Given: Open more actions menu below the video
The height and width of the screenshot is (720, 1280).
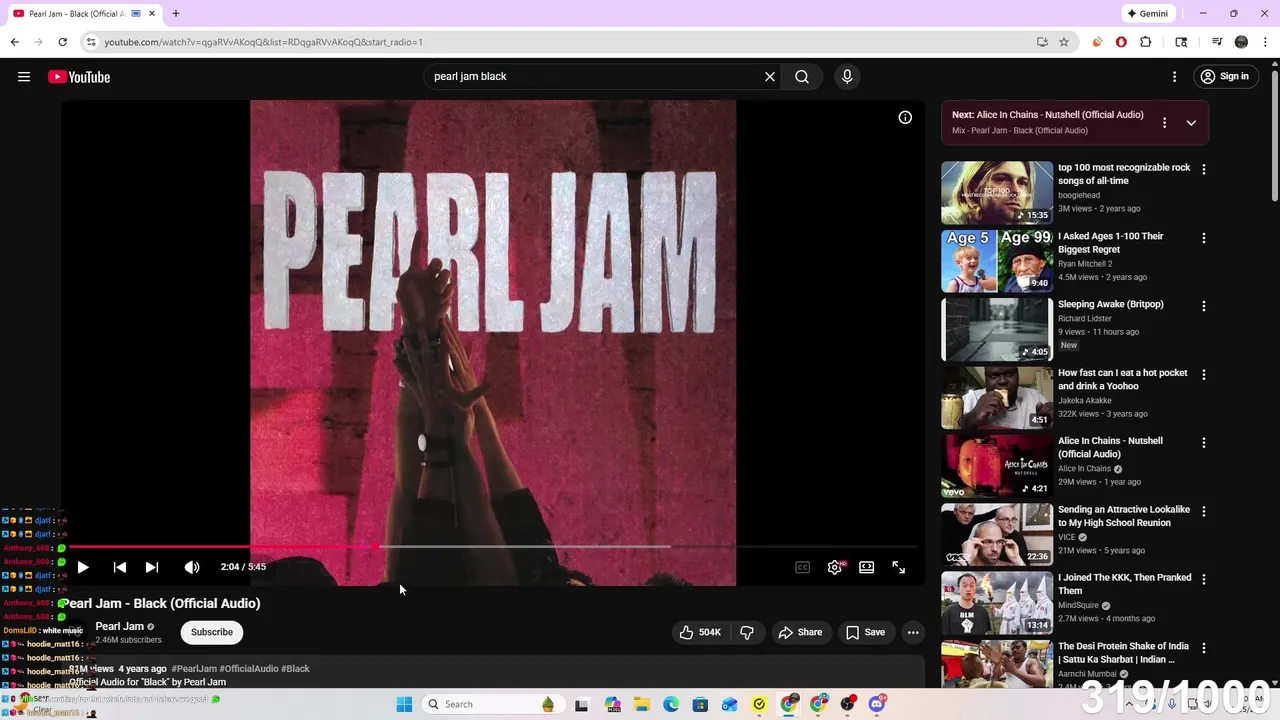Looking at the screenshot, I should [913, 632].
